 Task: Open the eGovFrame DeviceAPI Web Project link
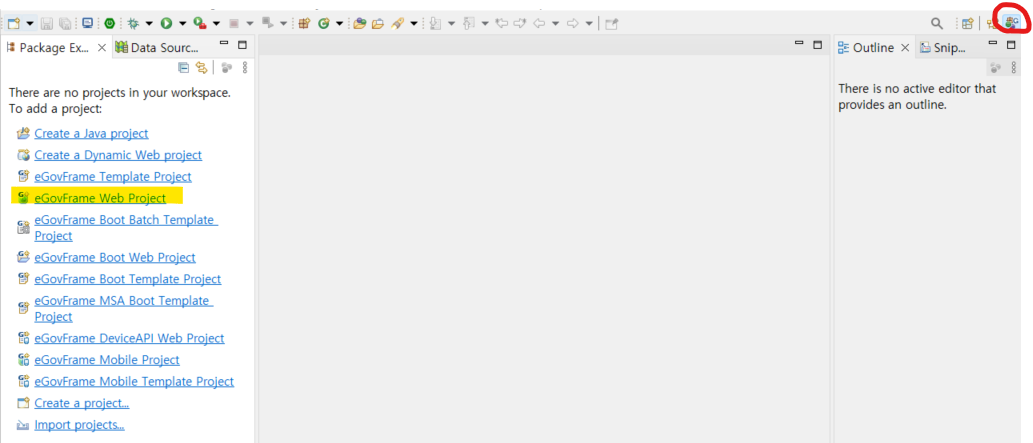pyautogui.click(x=130, y=338)
